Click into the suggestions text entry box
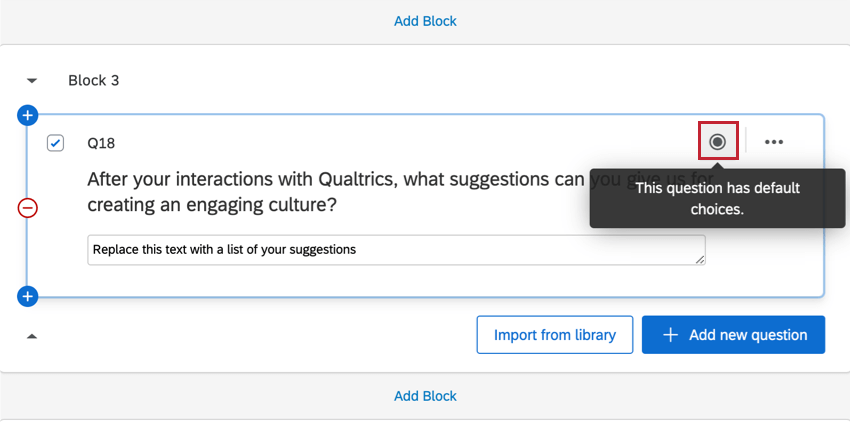This screenshot has height=425, width=850. [x=395, y=249]
